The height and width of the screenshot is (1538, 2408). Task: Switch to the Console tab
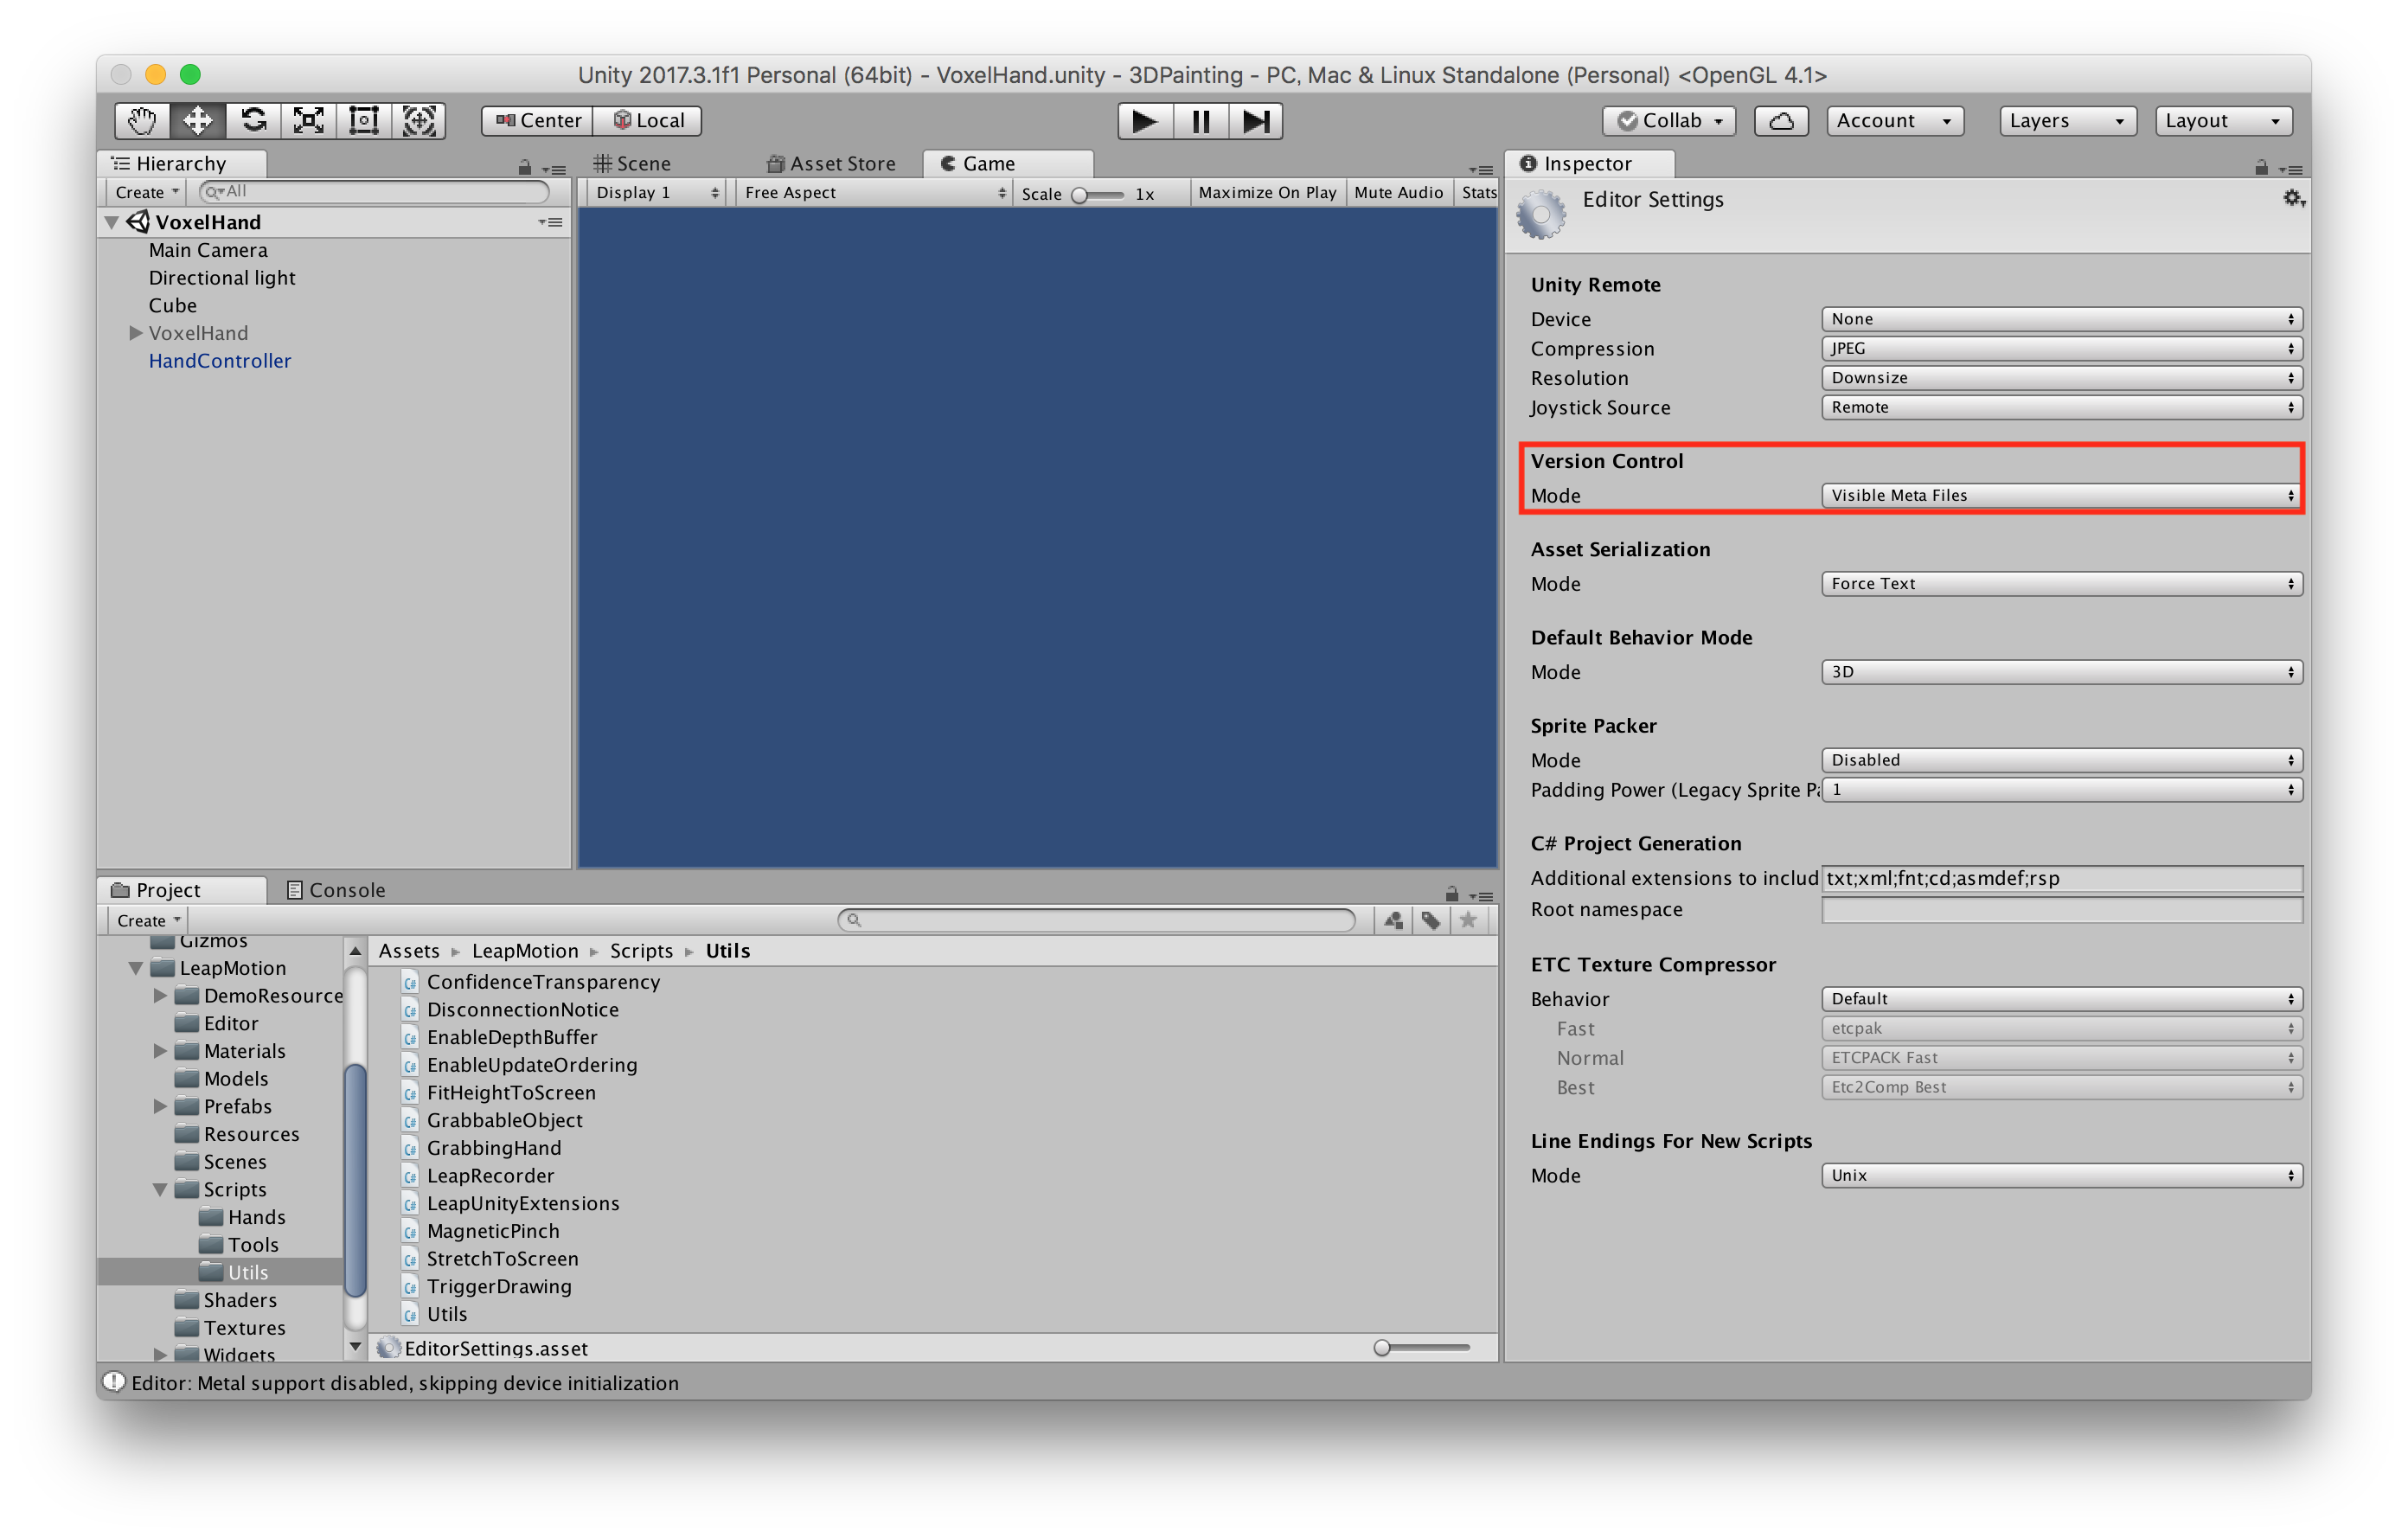click(336, 890)
